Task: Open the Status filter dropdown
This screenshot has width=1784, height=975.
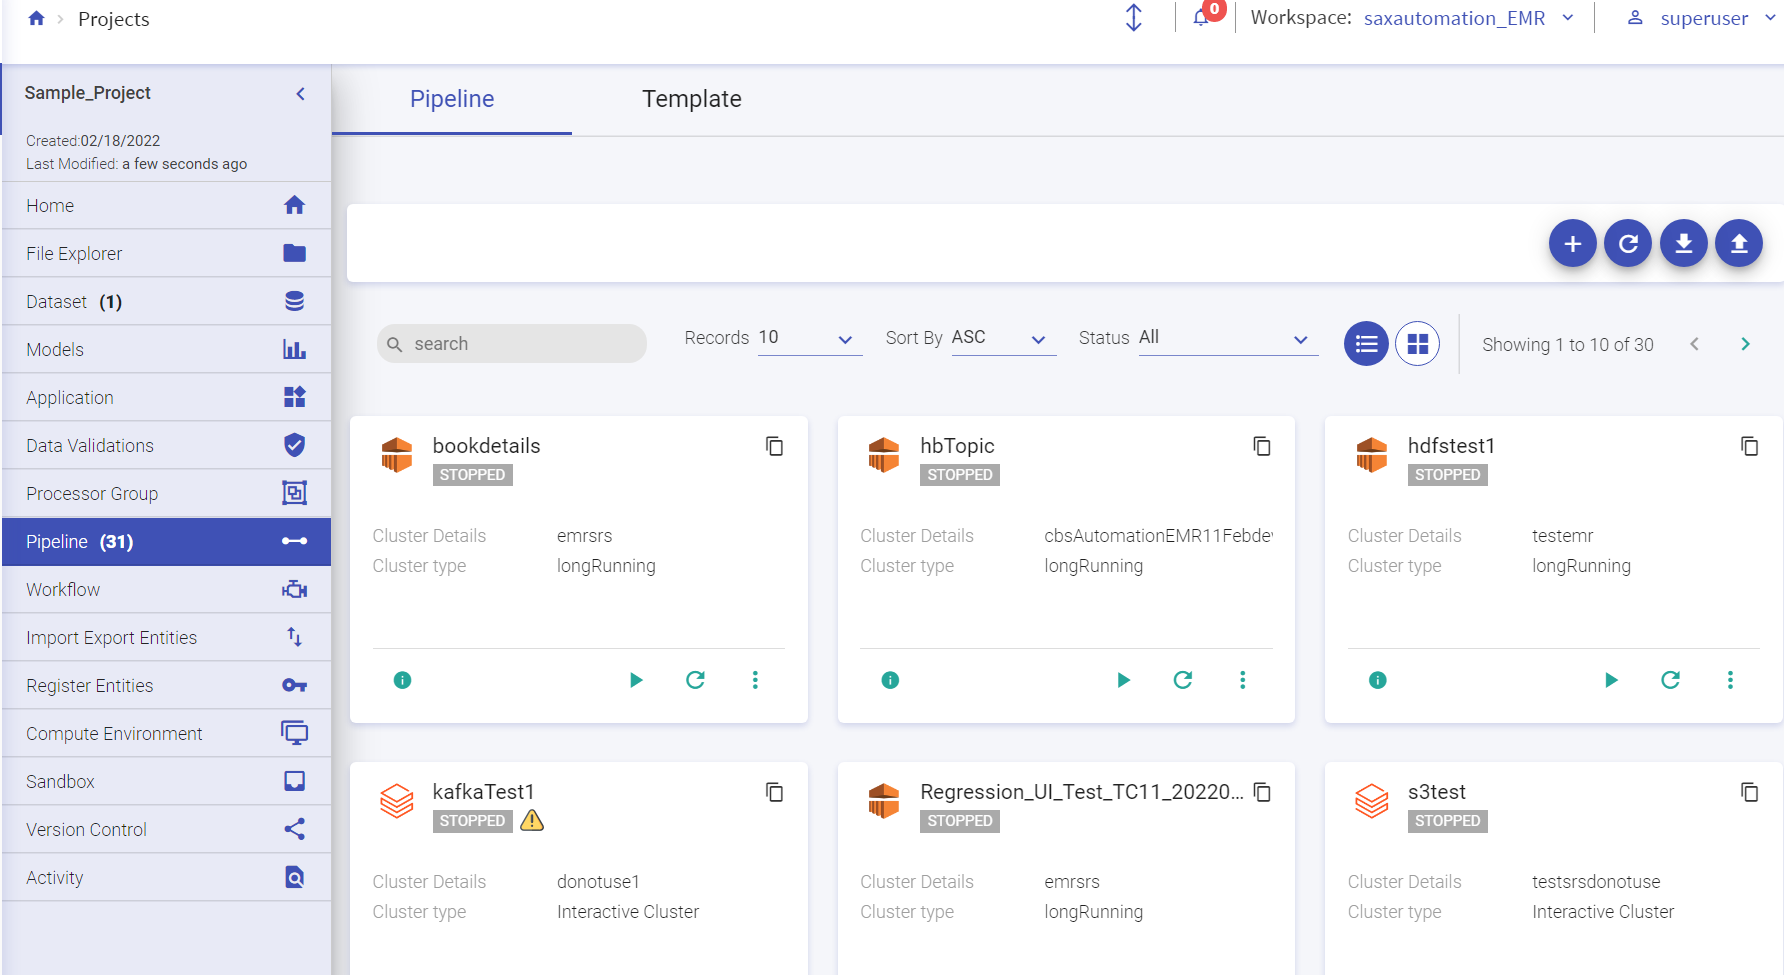Action: tap(1228, 339)
